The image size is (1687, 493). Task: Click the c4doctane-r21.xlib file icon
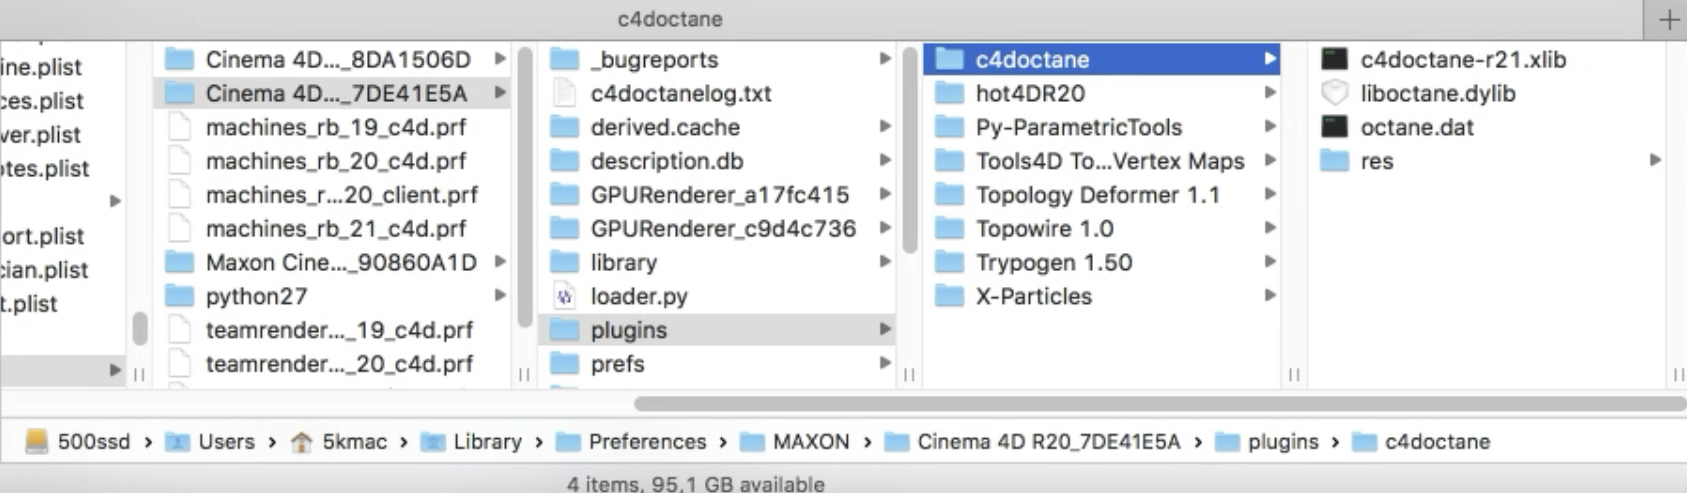click(x=1334, y=60)
